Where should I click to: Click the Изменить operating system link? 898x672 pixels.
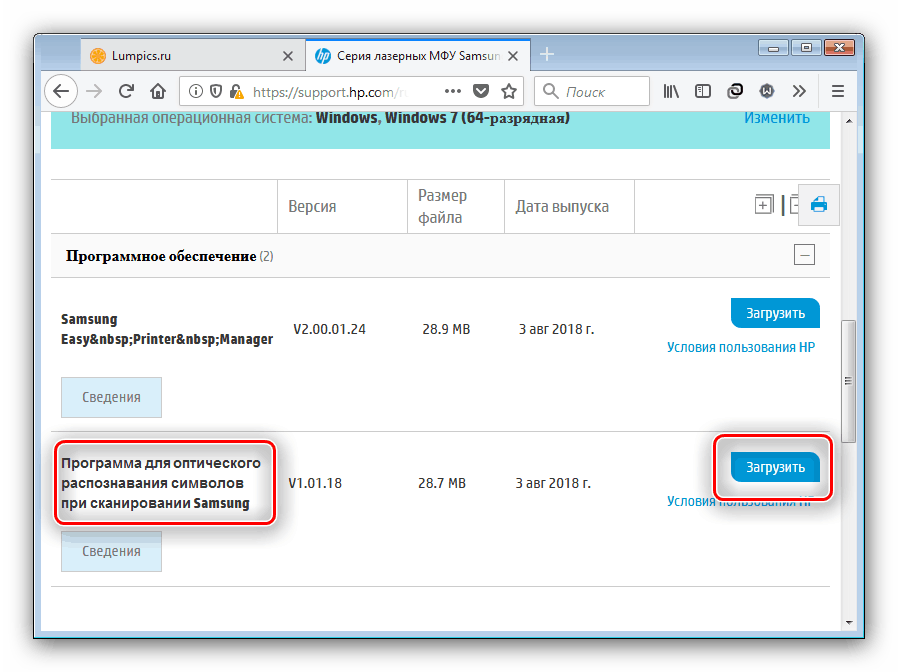point(776,117)
